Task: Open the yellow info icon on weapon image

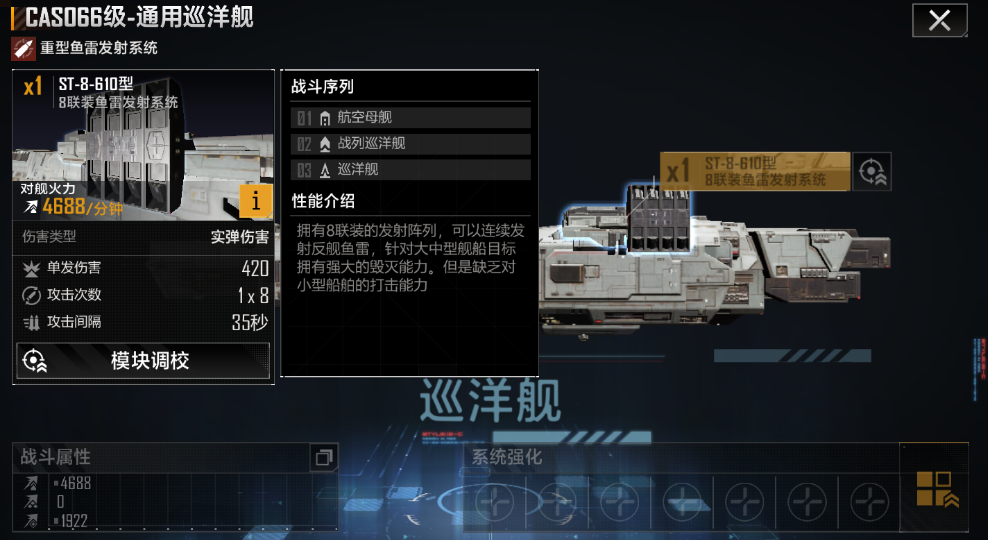Action: click(x=255, y=201)
